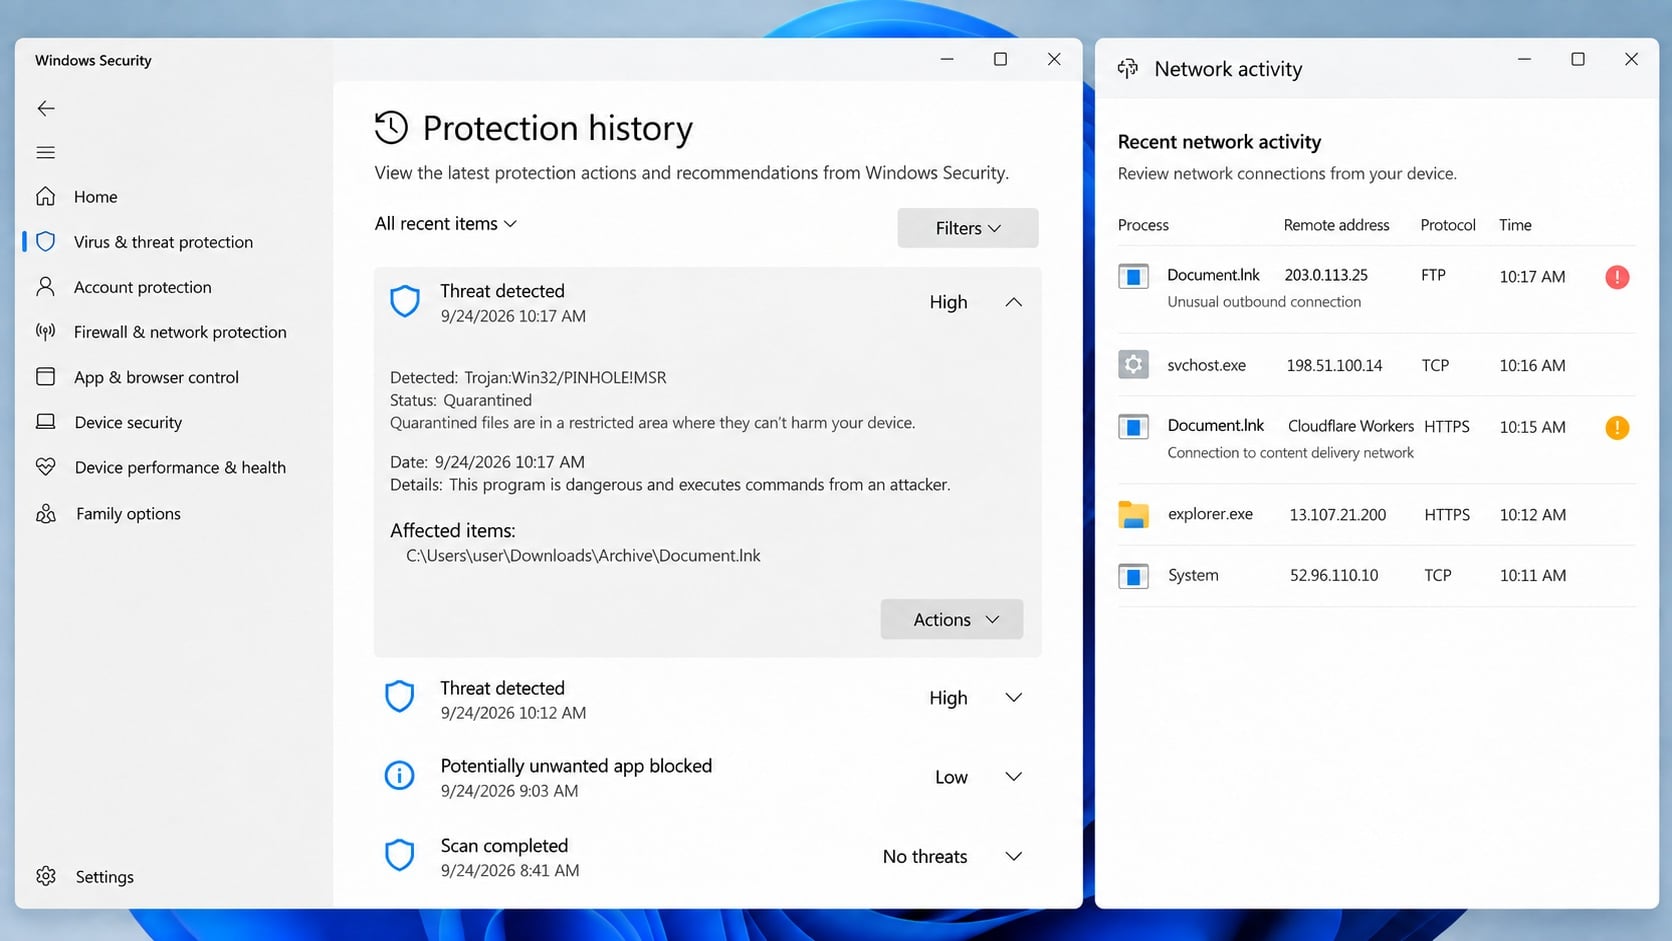The height and width of the screenshot is (941, 1672).
Task: Open Settings in Windows Security
Action: pos(104,876)
